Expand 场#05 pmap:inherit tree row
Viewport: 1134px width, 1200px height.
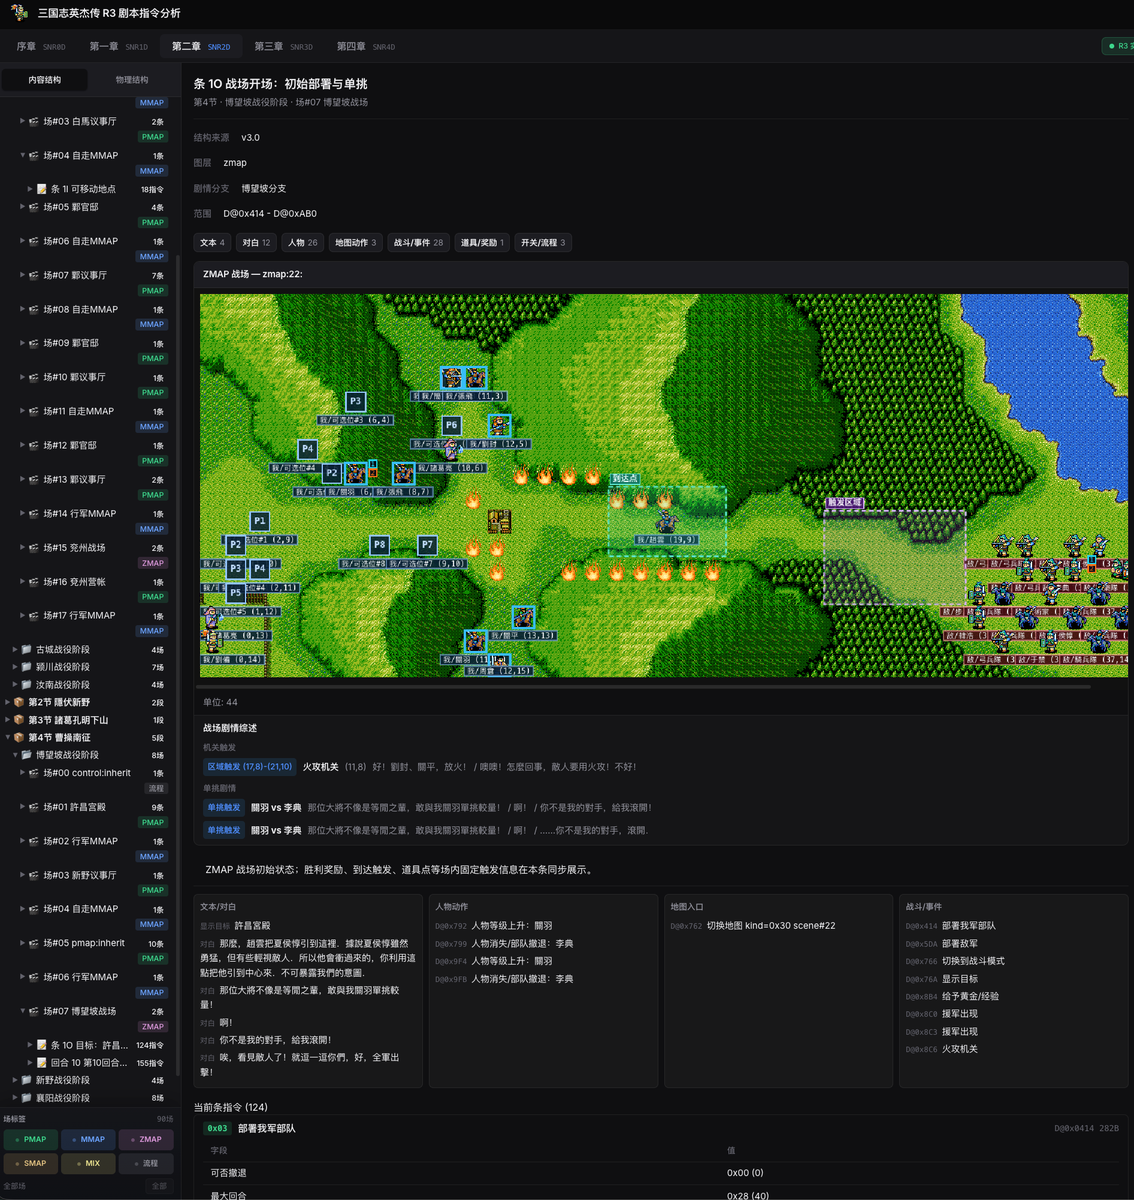point(23,943)
